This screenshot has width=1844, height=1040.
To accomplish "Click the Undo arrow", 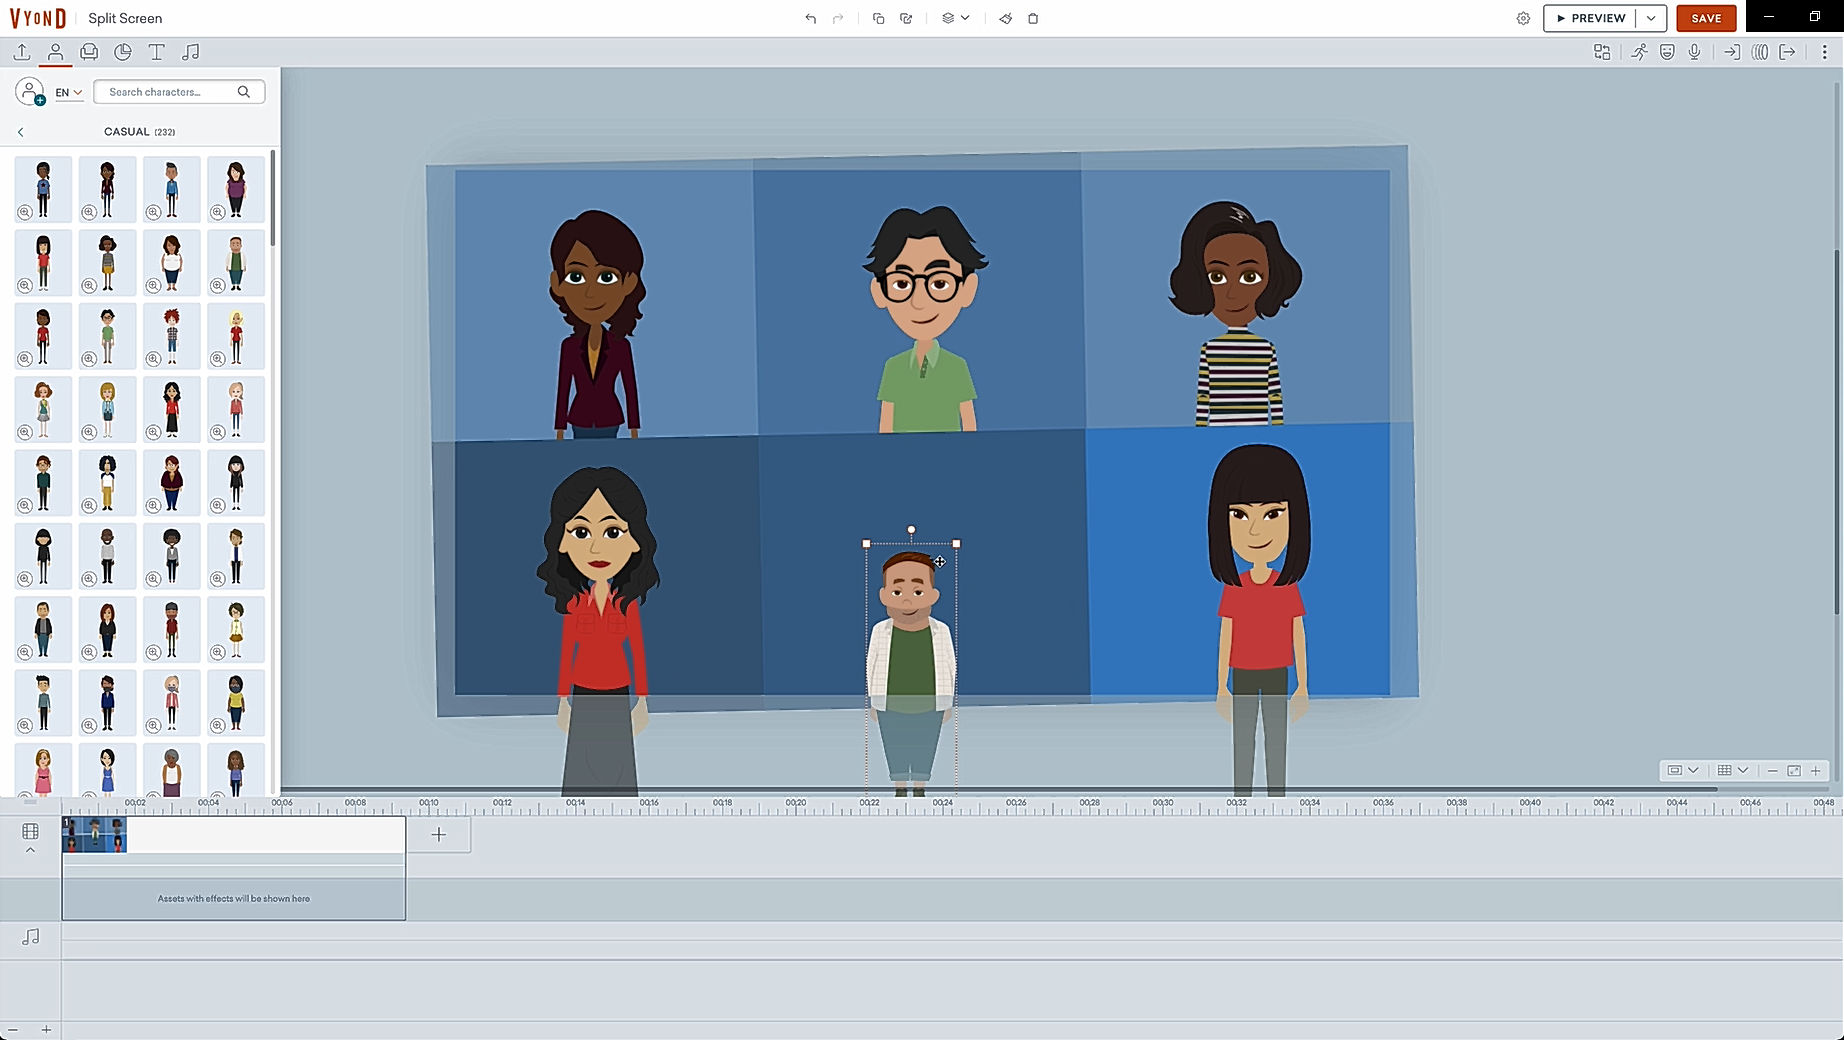I will tap(810, 18).
